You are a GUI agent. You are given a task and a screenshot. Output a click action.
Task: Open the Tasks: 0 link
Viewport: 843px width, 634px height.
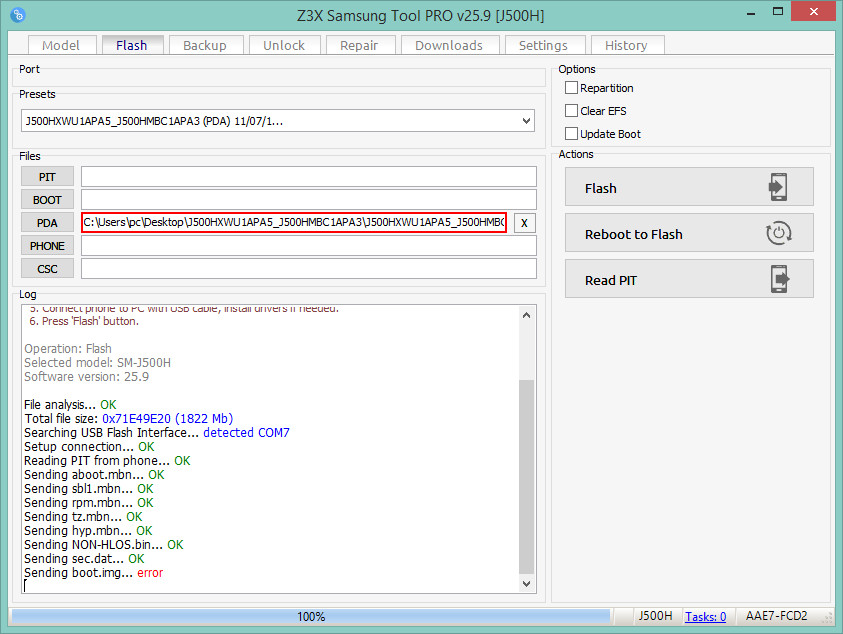pos(705,616)
